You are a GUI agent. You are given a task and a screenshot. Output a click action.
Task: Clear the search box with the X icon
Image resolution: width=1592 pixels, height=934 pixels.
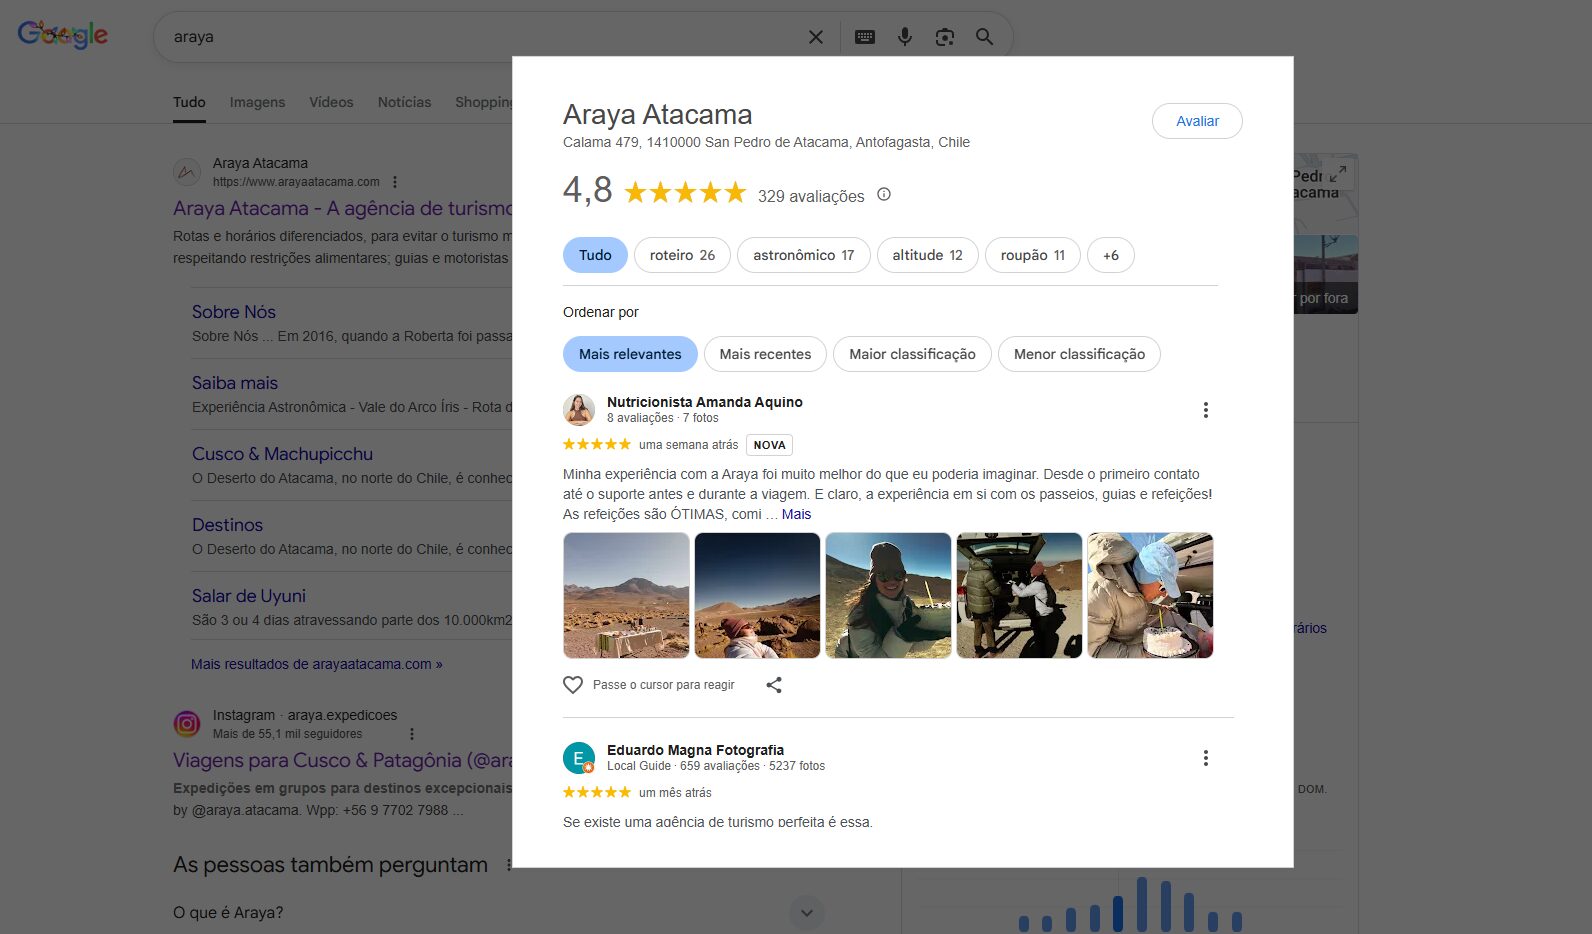point(816,37)
